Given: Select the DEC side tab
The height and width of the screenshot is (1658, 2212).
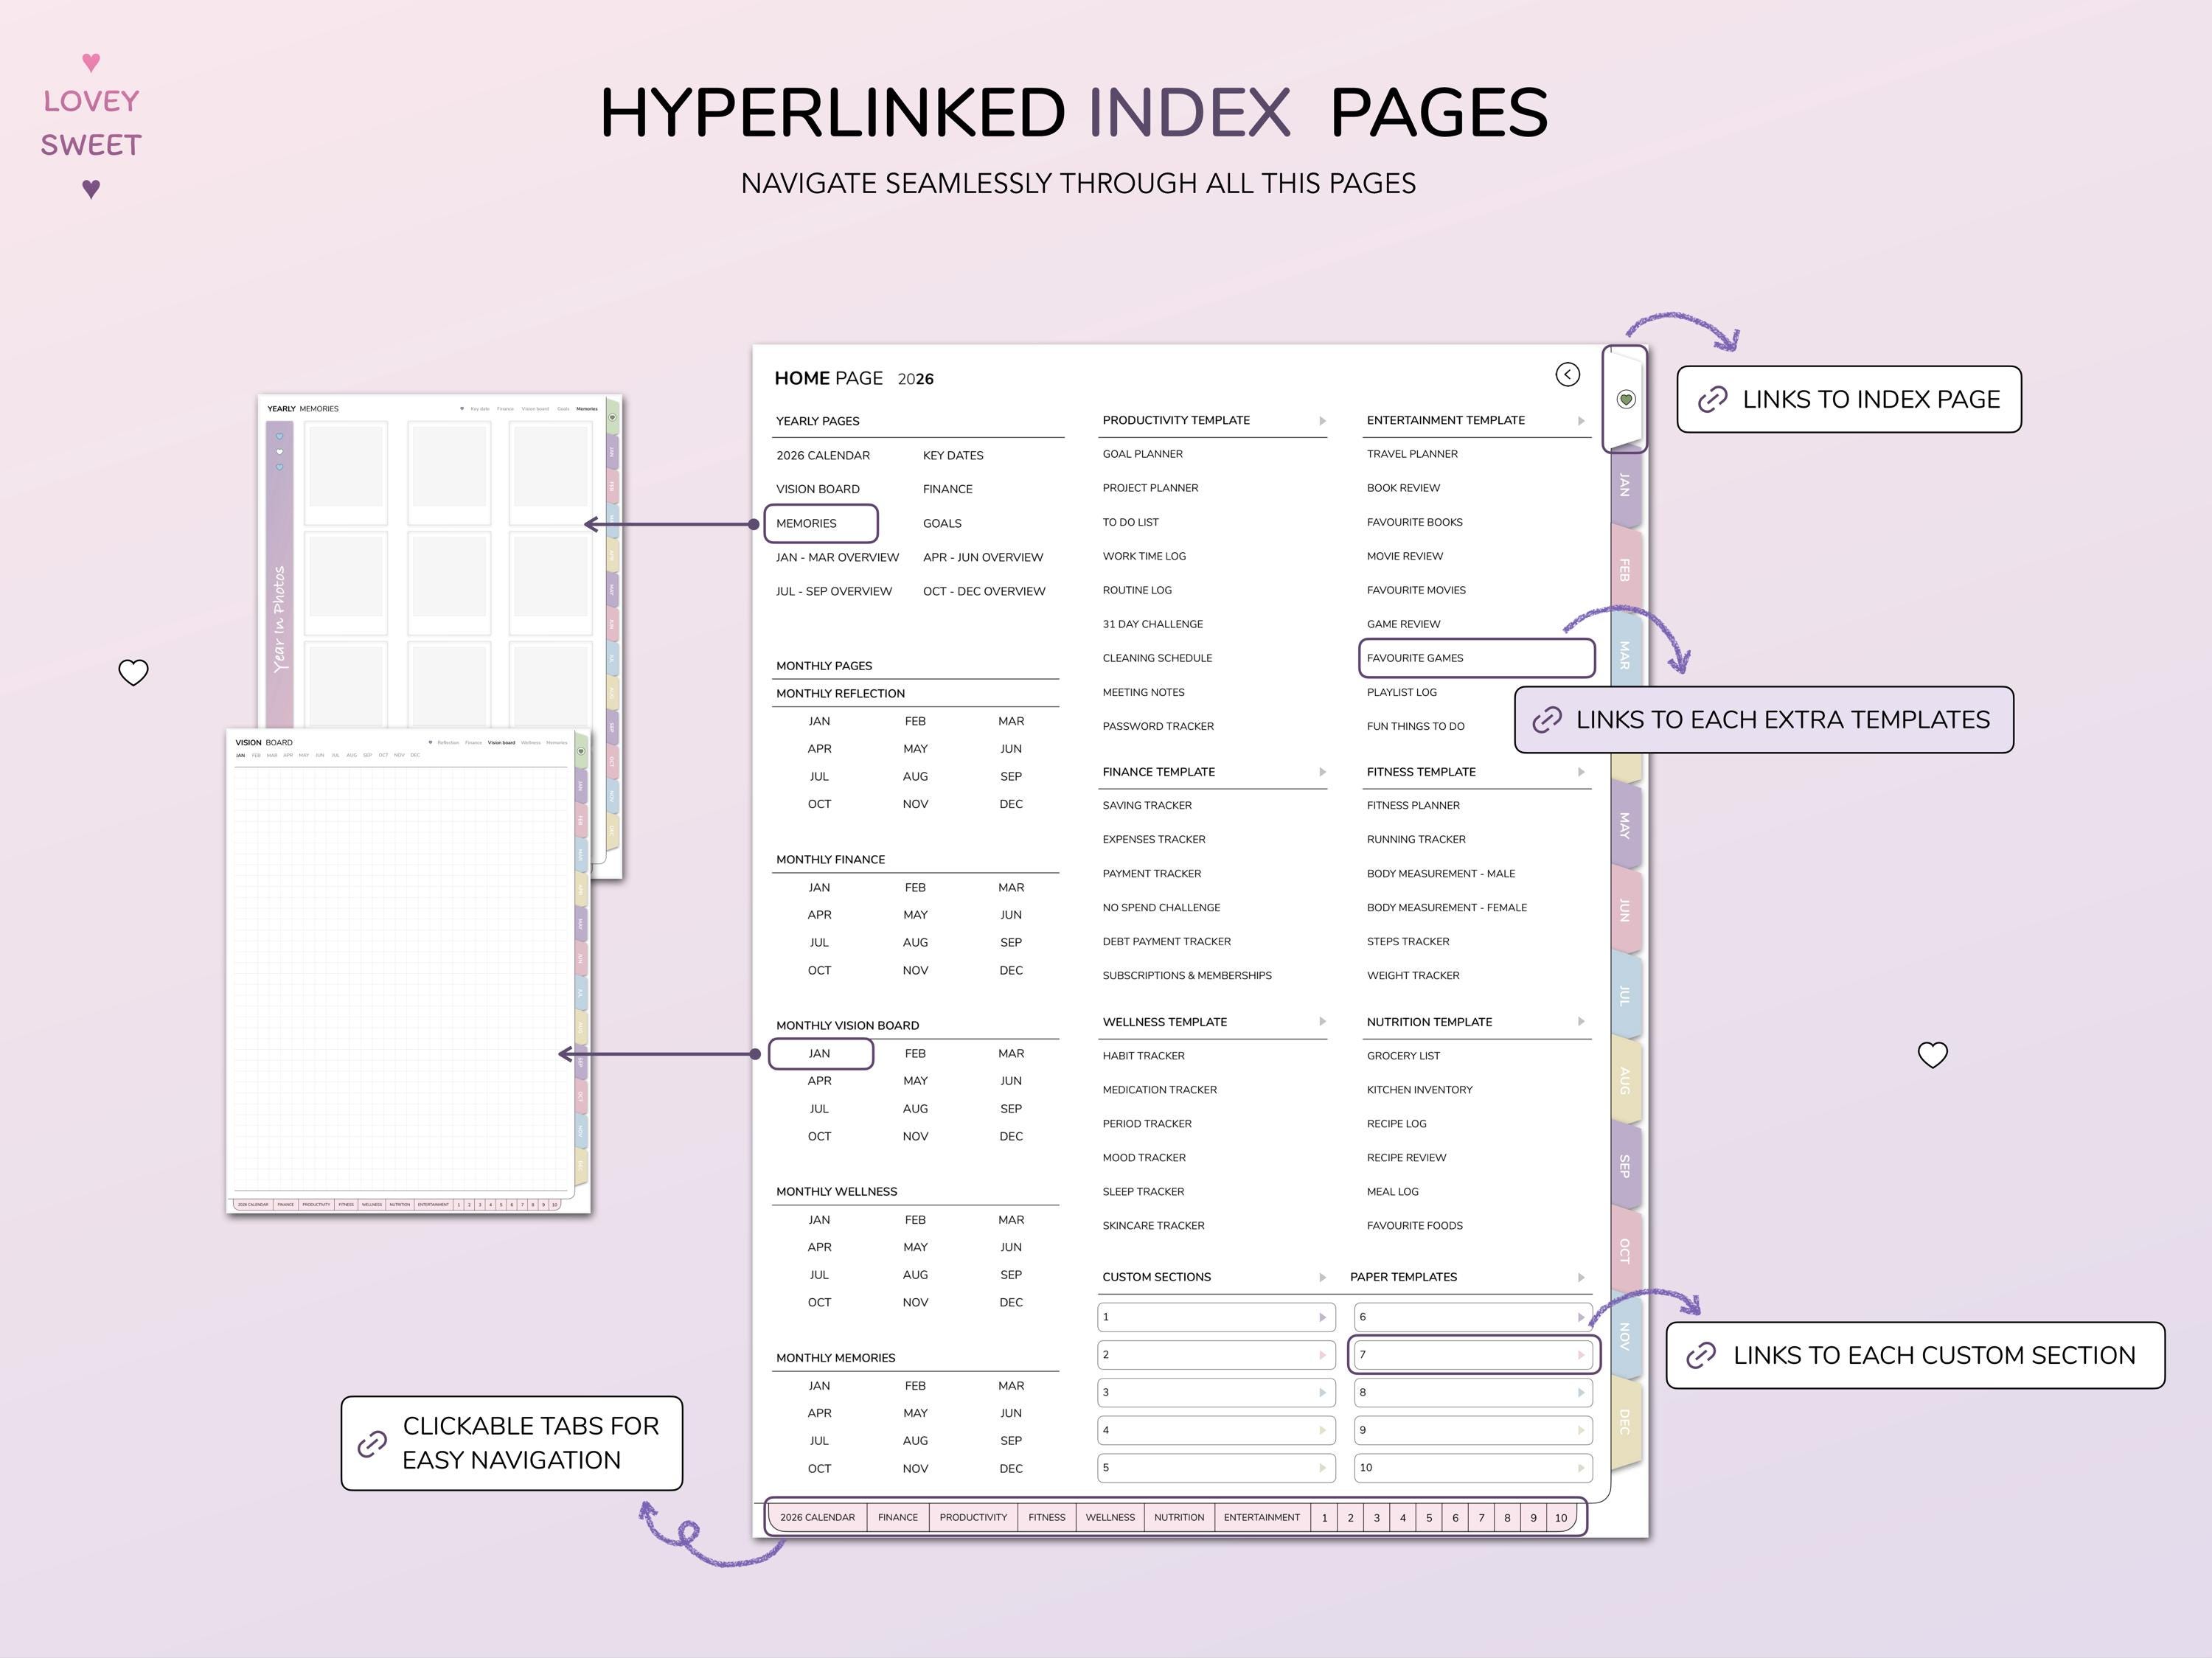Looking at the screenshot, I should pos(1625,1421).
